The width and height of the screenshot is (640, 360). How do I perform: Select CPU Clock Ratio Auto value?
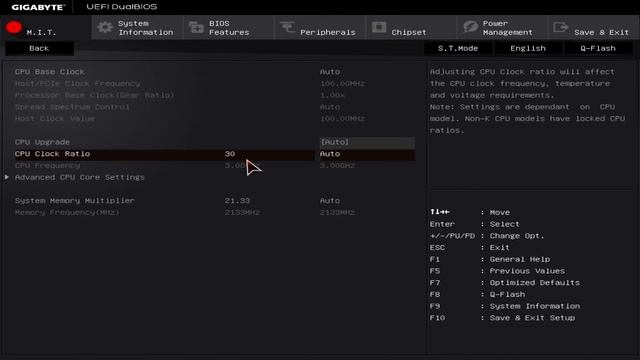pos(330,154)
